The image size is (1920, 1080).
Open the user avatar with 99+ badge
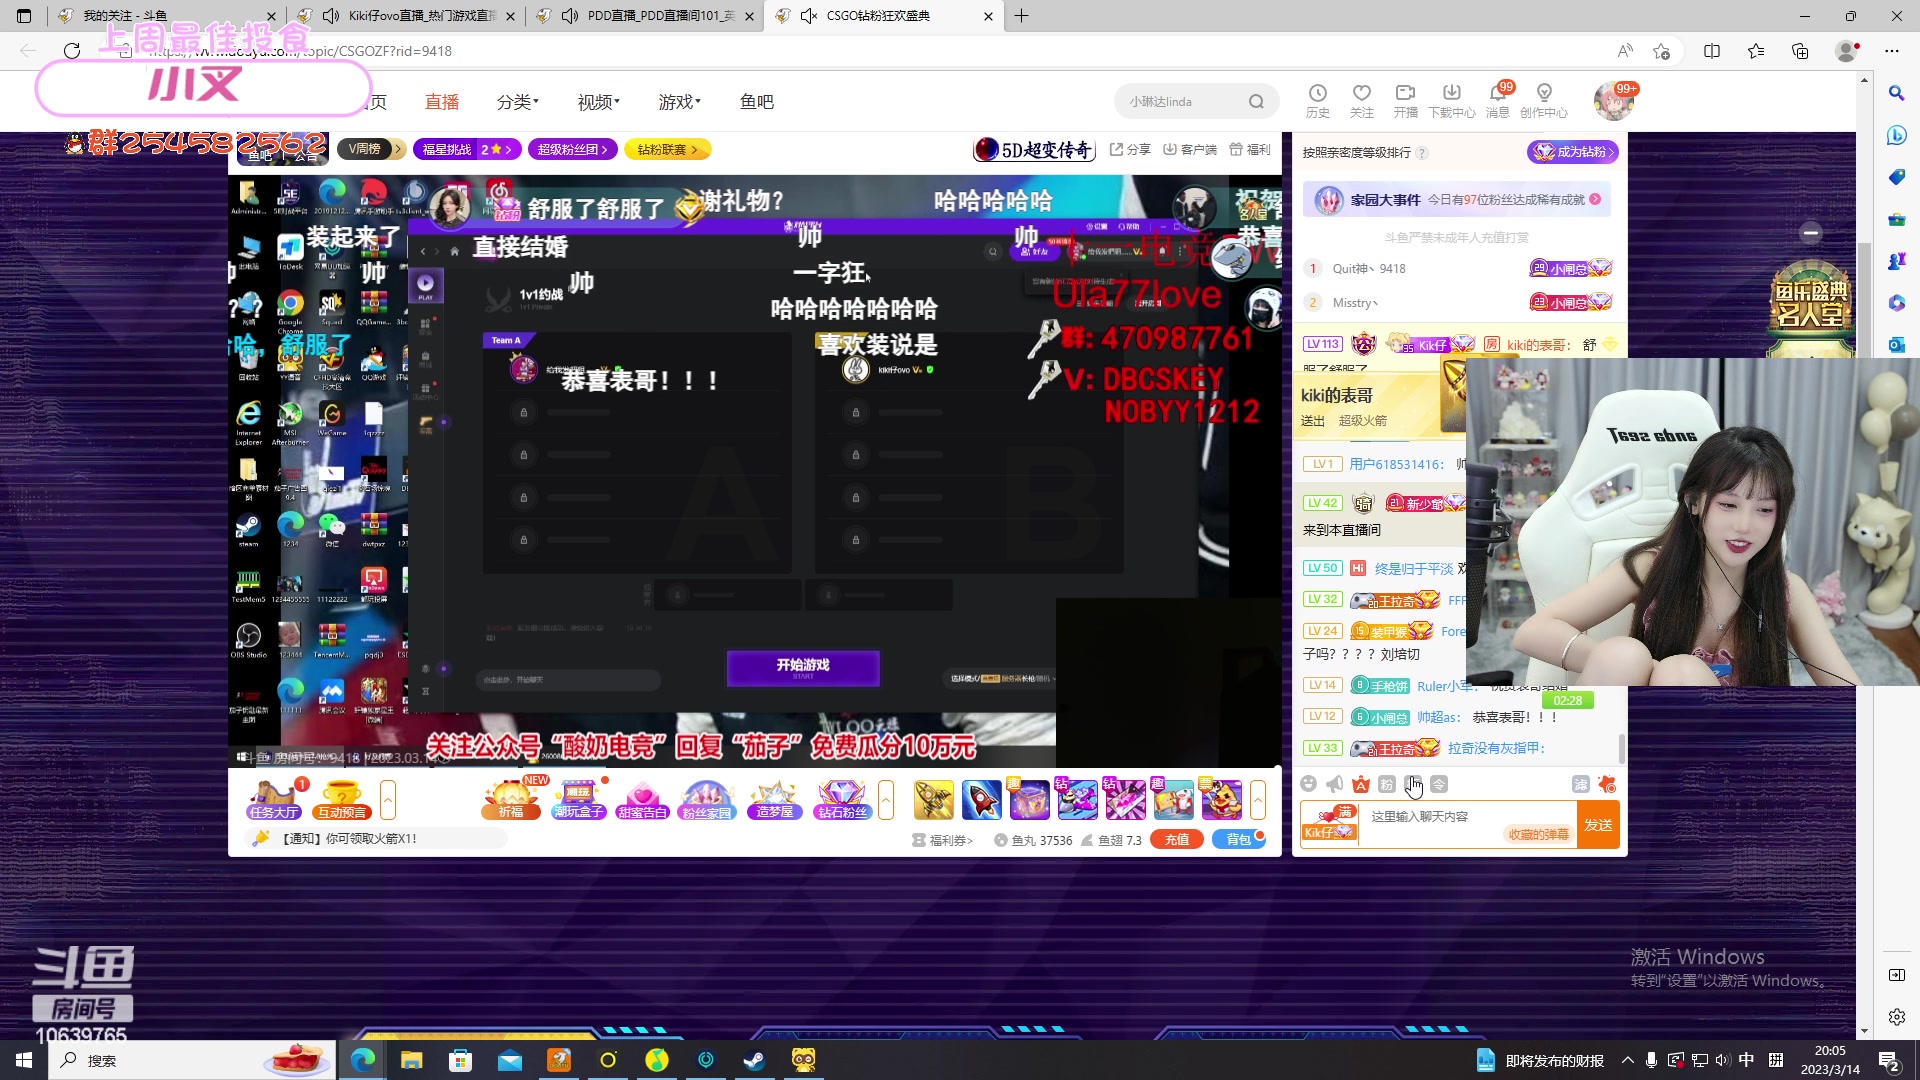[1612, 101]
